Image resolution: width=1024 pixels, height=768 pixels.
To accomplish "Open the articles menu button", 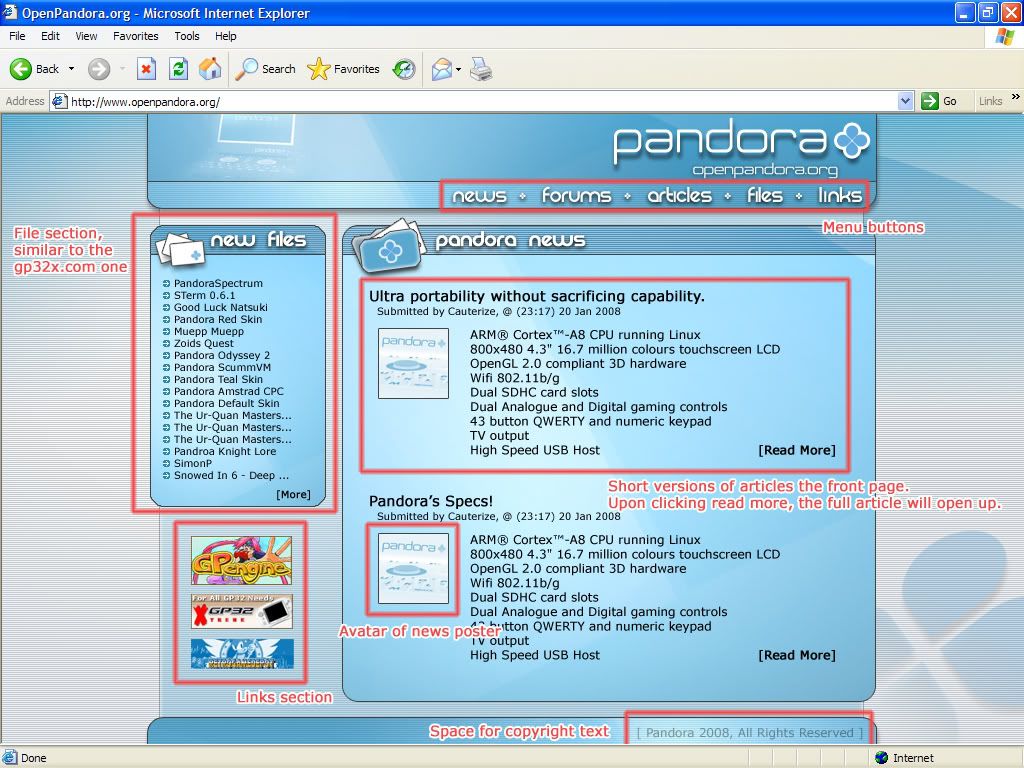I will pyautogui.click(x=679, y=195).
